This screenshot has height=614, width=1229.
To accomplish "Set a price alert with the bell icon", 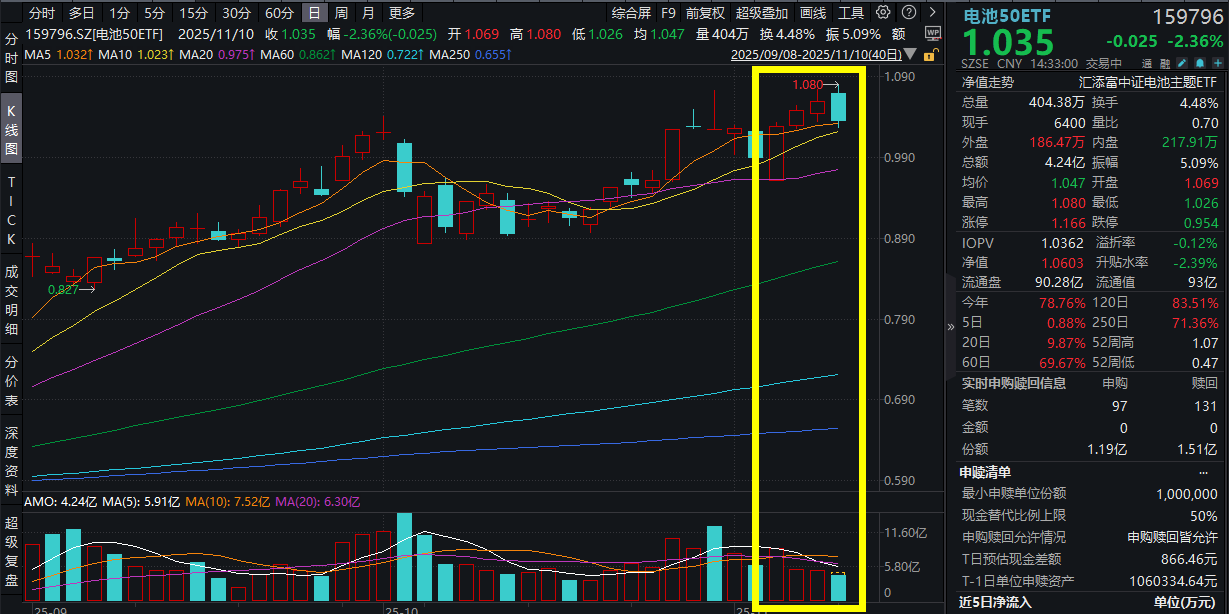I will pyautogui.click(x=1200, y=61).
